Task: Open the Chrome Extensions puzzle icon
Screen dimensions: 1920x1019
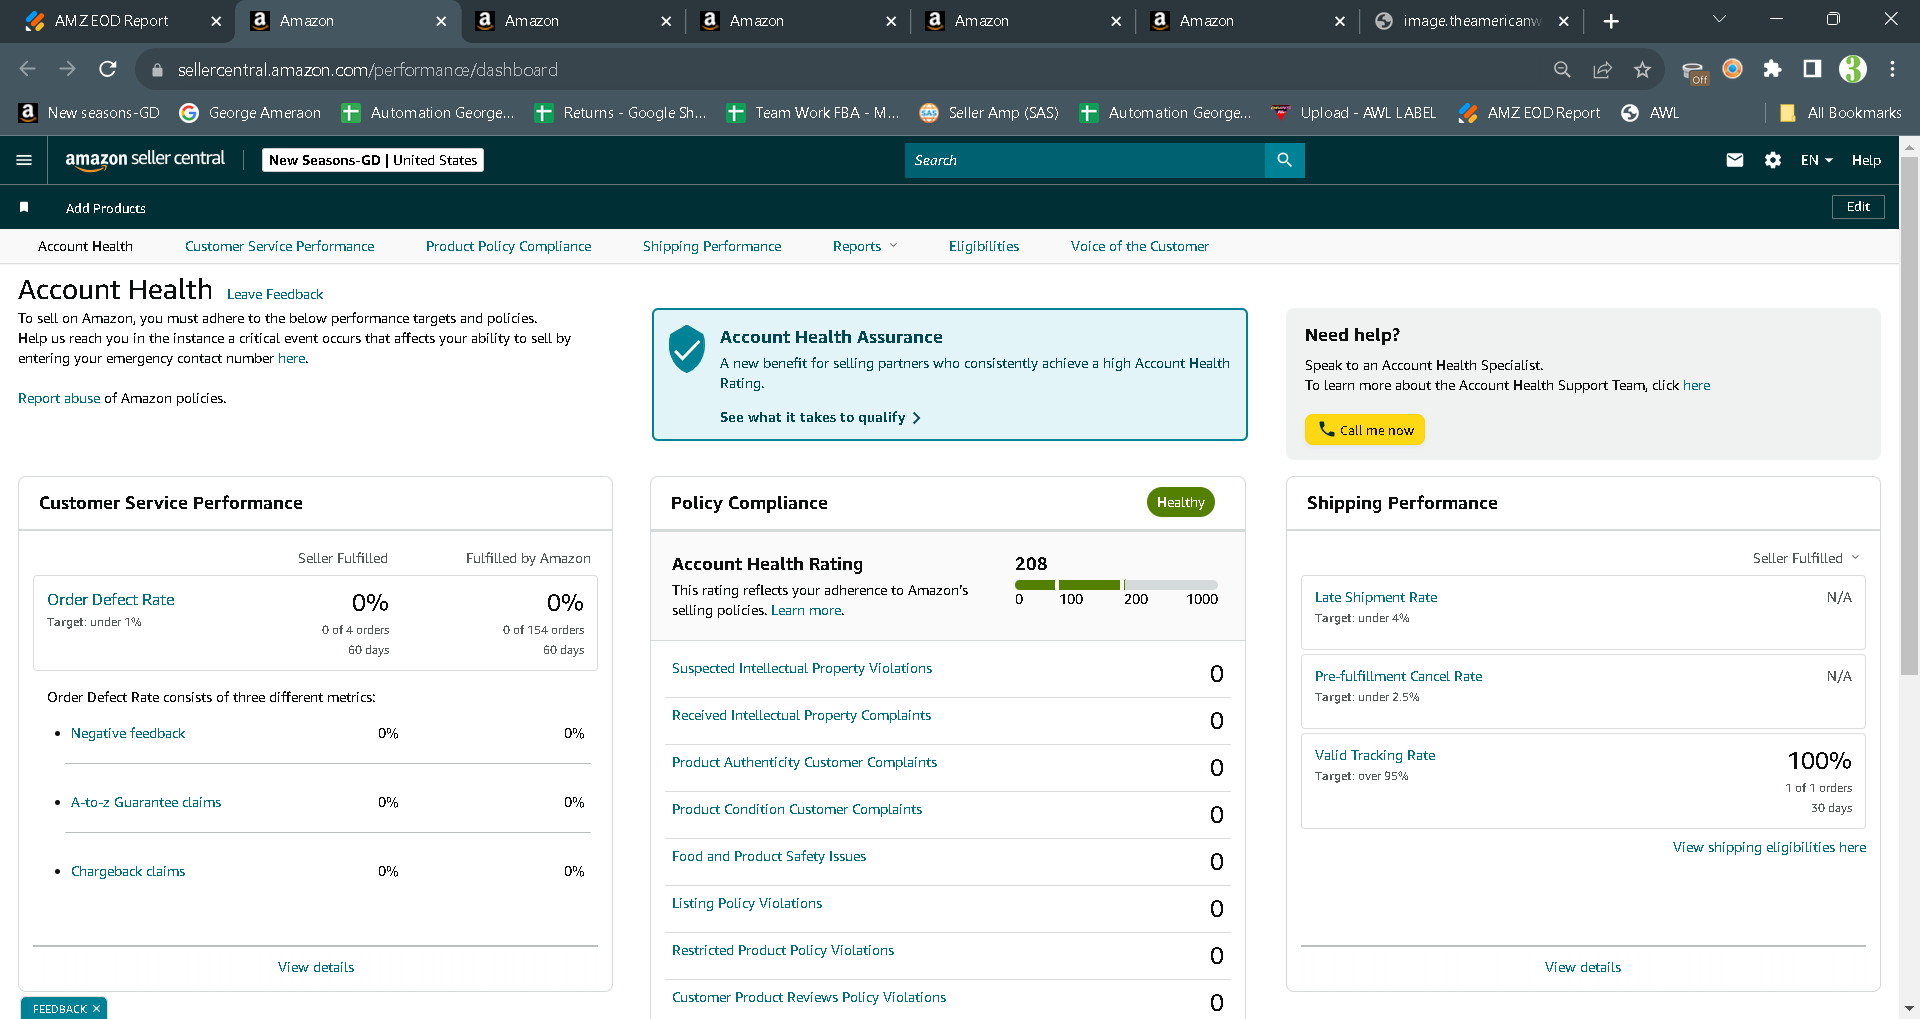Action: (1773, 69)
